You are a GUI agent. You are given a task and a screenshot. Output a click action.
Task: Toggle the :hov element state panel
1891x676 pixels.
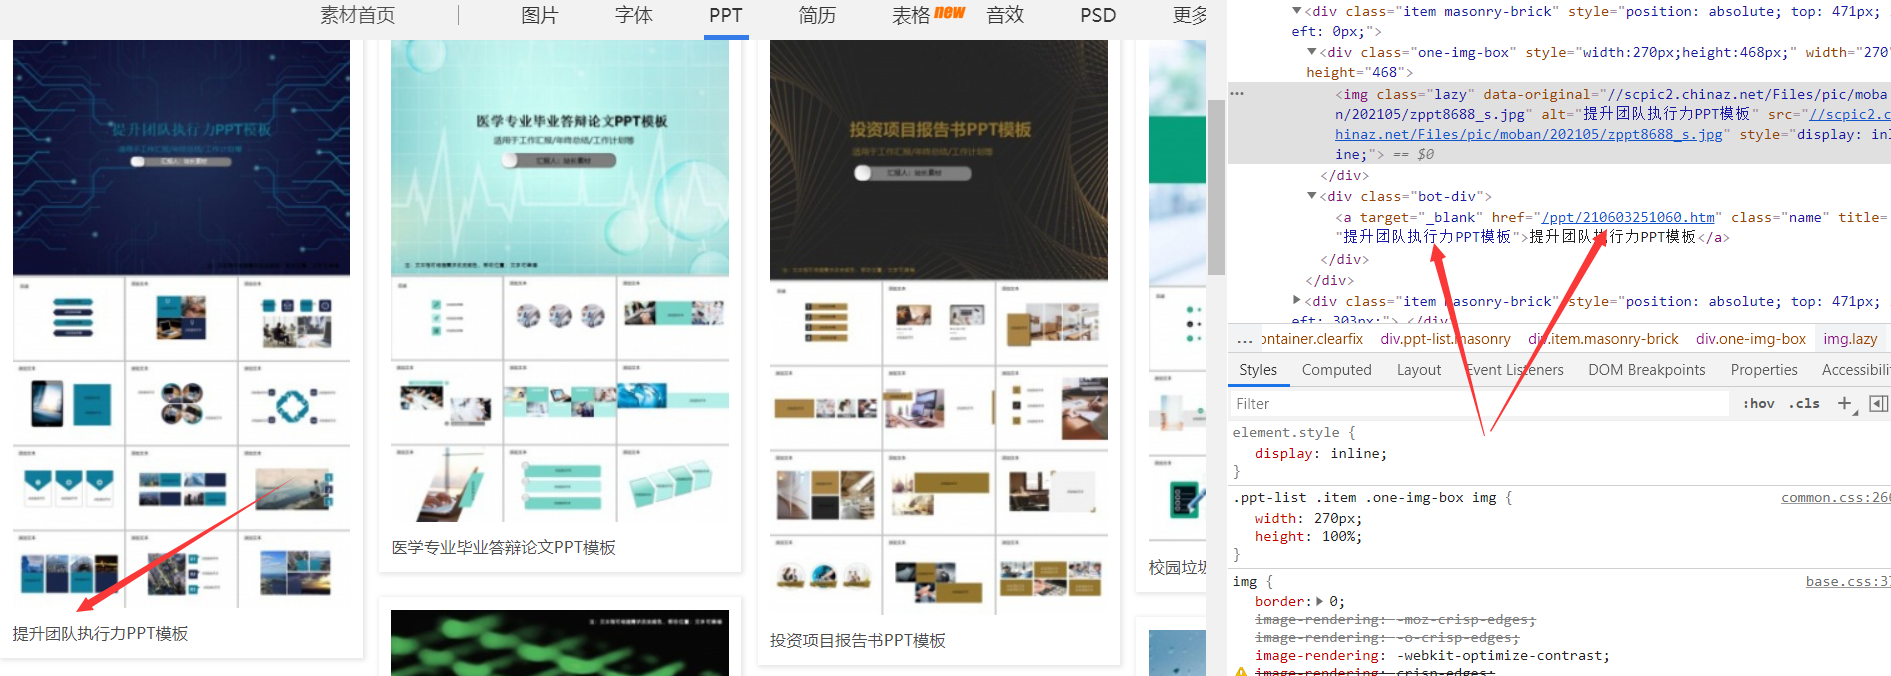pos(1758,404)
